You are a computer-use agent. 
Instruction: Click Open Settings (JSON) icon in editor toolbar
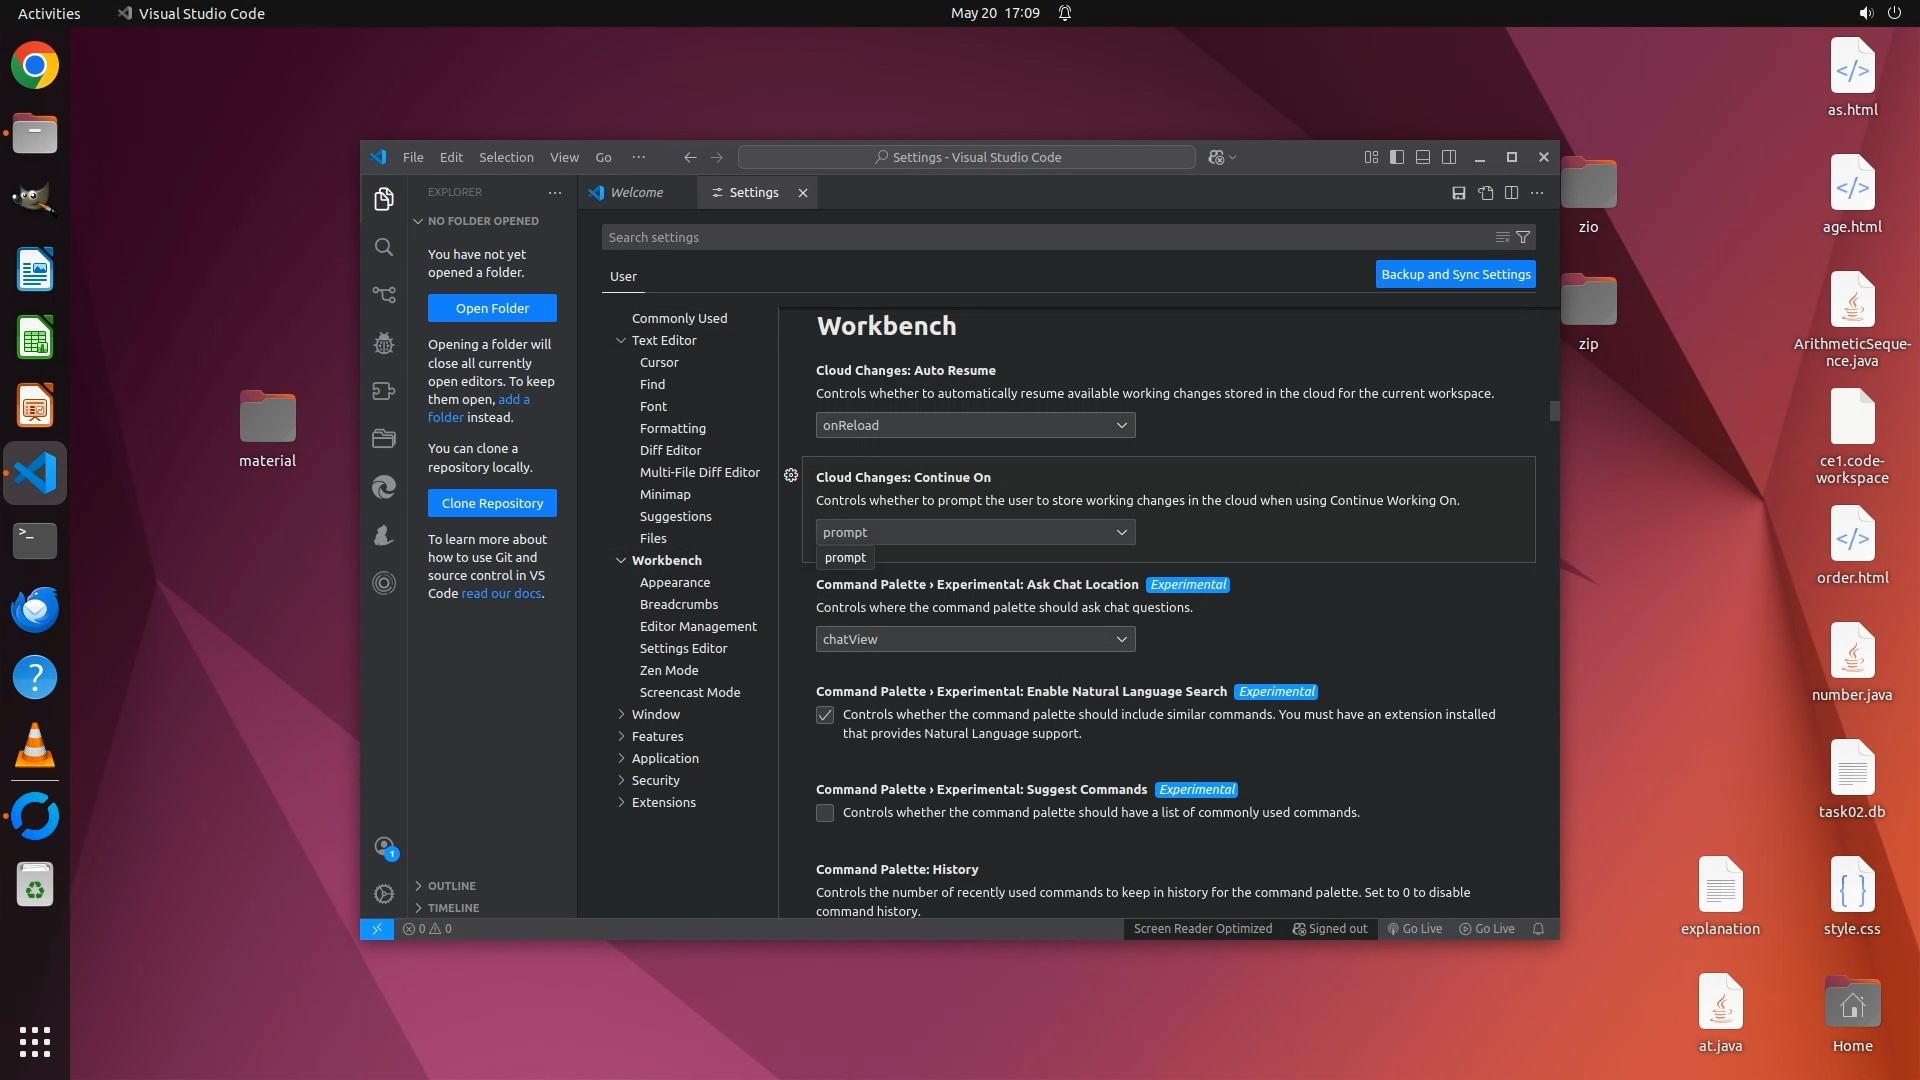tap(1486, 193)
